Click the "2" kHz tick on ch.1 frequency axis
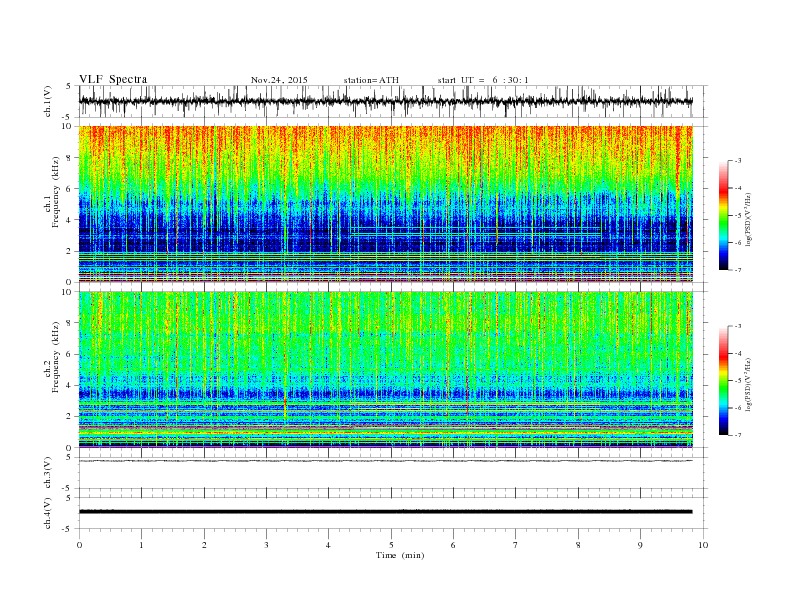This screenshot has width=792, height=612. [x=70, y=251]
